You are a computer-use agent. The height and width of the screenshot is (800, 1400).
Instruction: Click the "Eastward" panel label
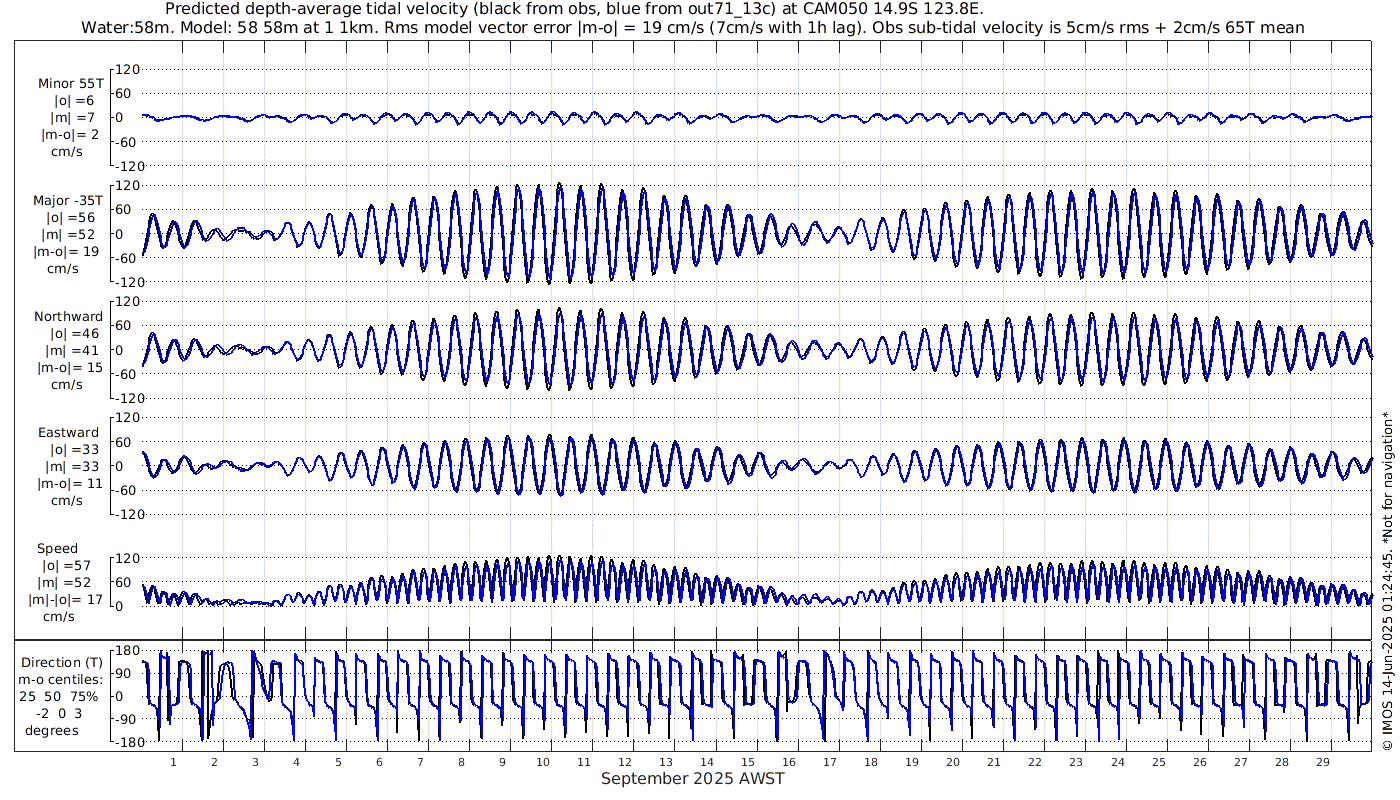point(69,433)
